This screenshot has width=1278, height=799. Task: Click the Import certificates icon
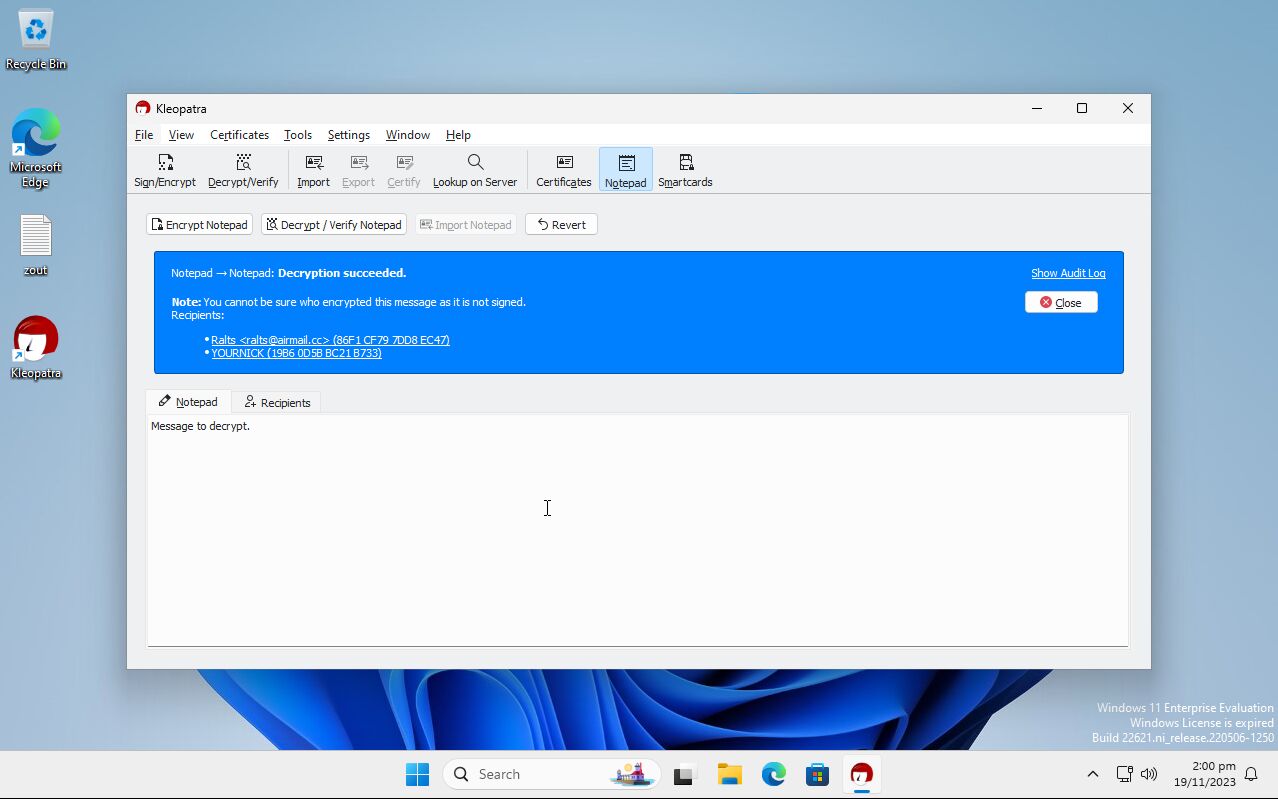coord(313,169)
